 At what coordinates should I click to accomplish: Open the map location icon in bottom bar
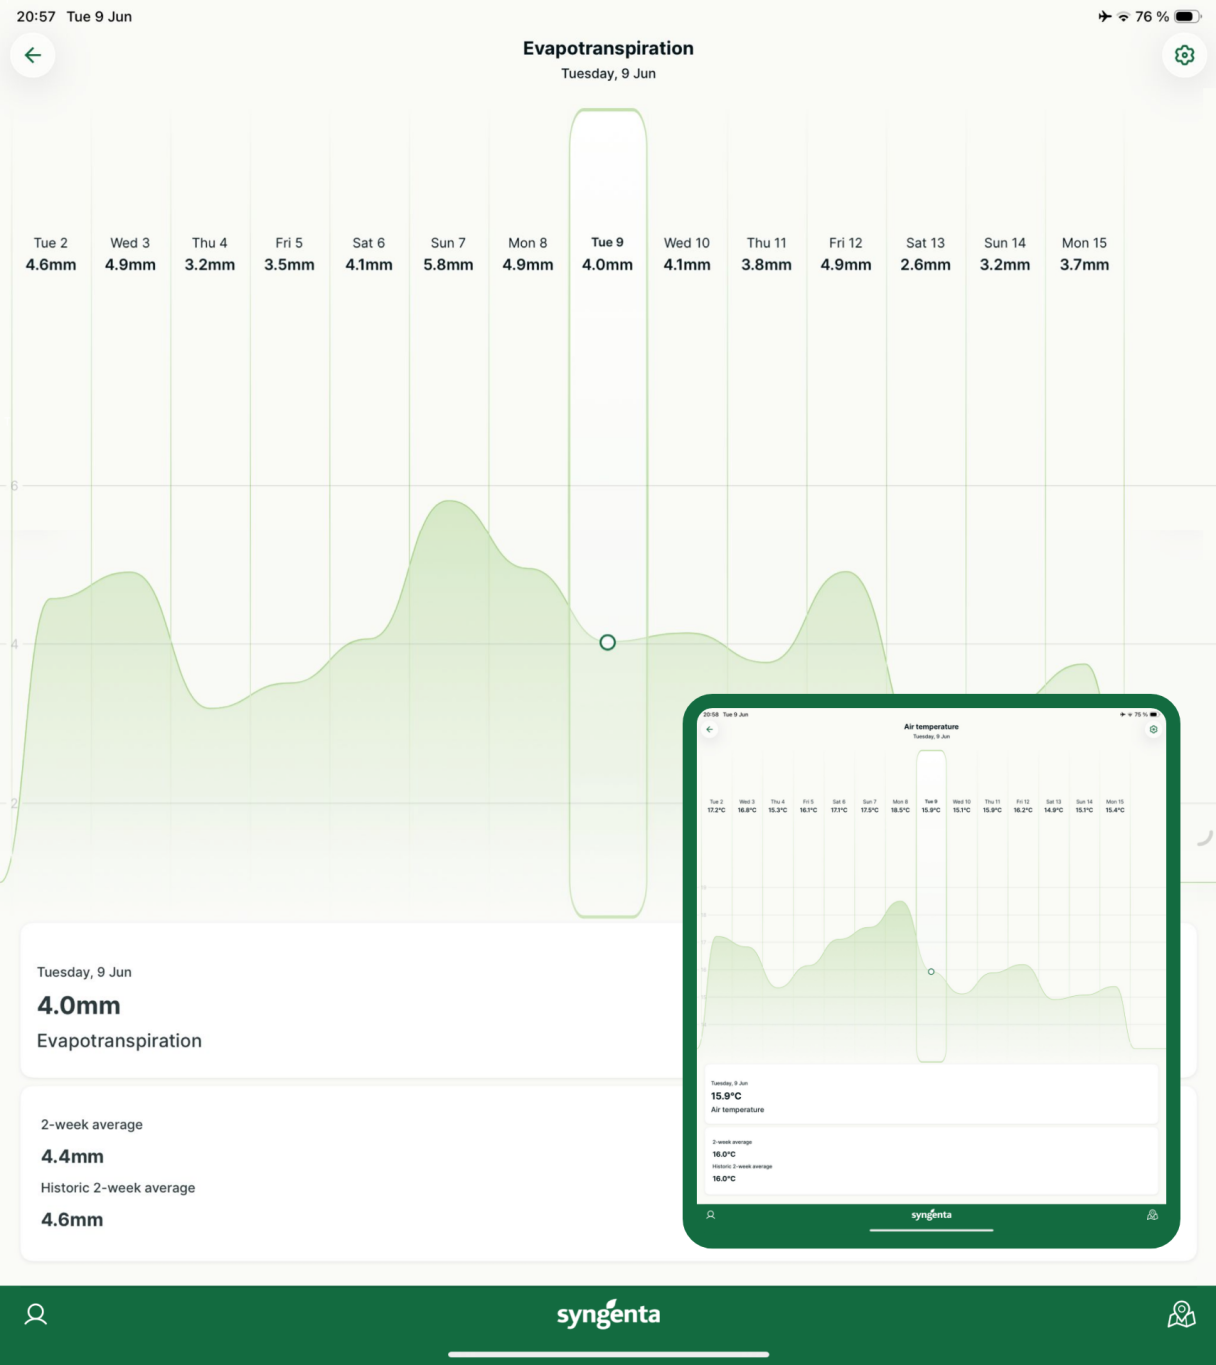point(1181,1314)
